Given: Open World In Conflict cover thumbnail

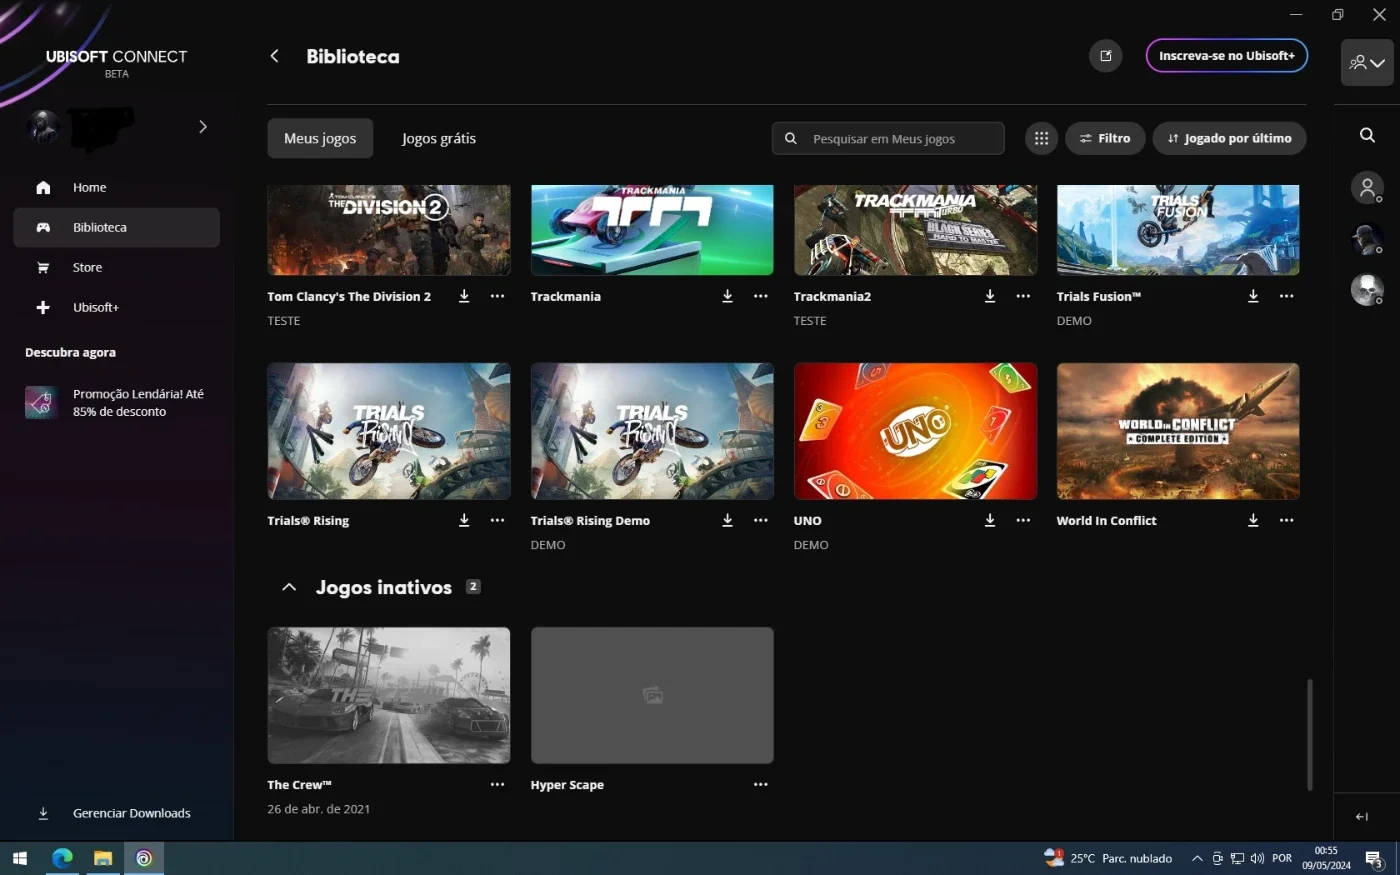Looking at the screenshot, I should [x=1178, y=431].
